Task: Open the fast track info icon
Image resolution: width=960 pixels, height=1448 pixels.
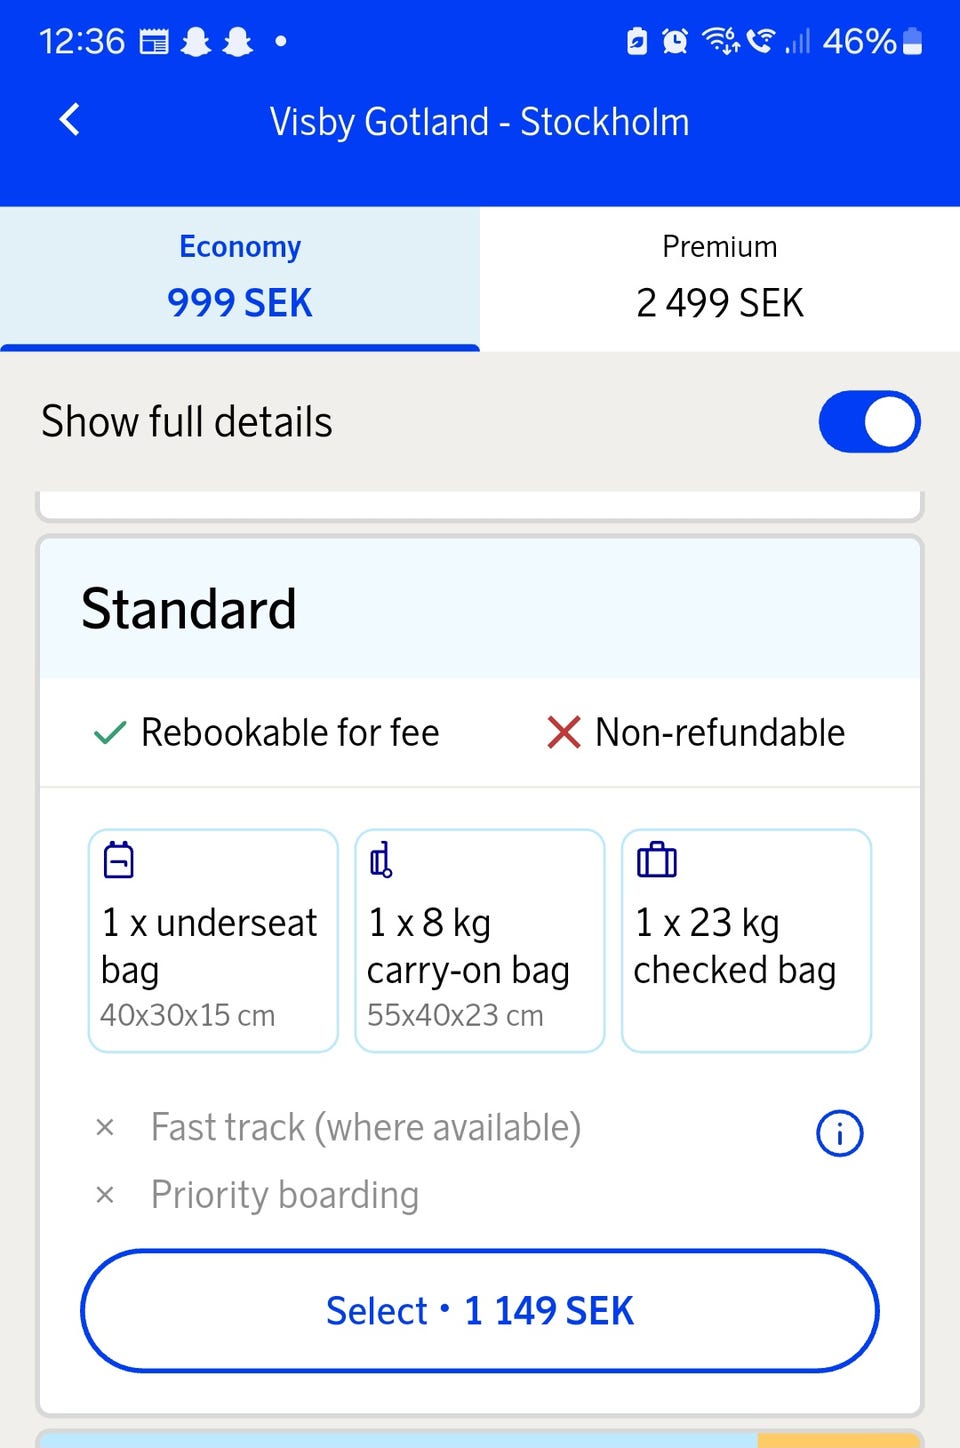Action: (839, 1133)
